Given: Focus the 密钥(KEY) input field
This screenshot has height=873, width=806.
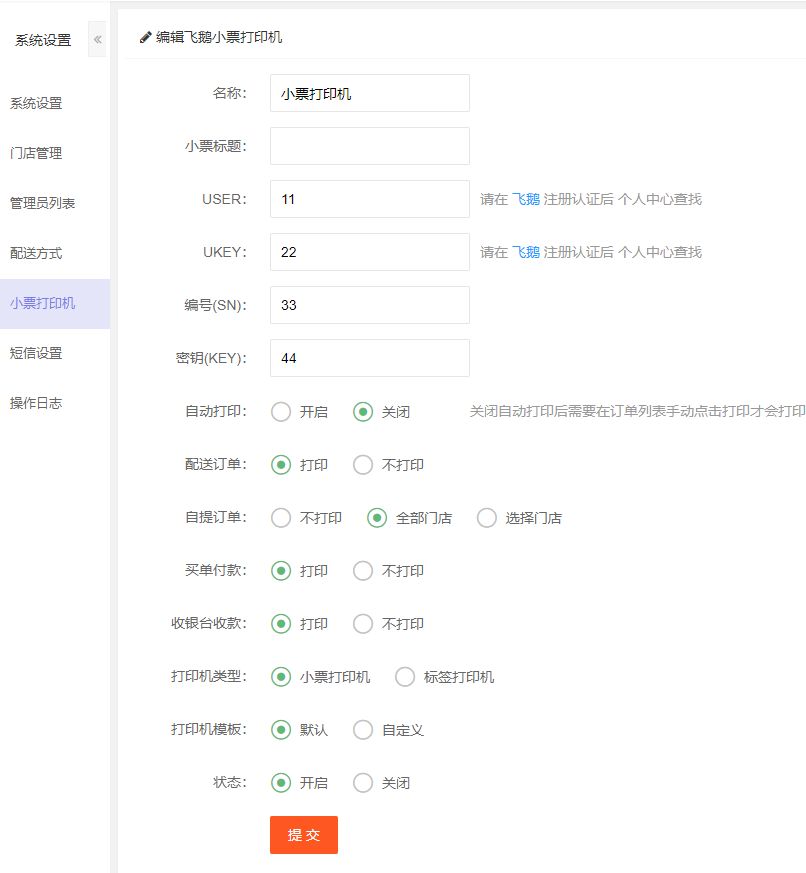Looking at the screenshot, I should 369,358.
